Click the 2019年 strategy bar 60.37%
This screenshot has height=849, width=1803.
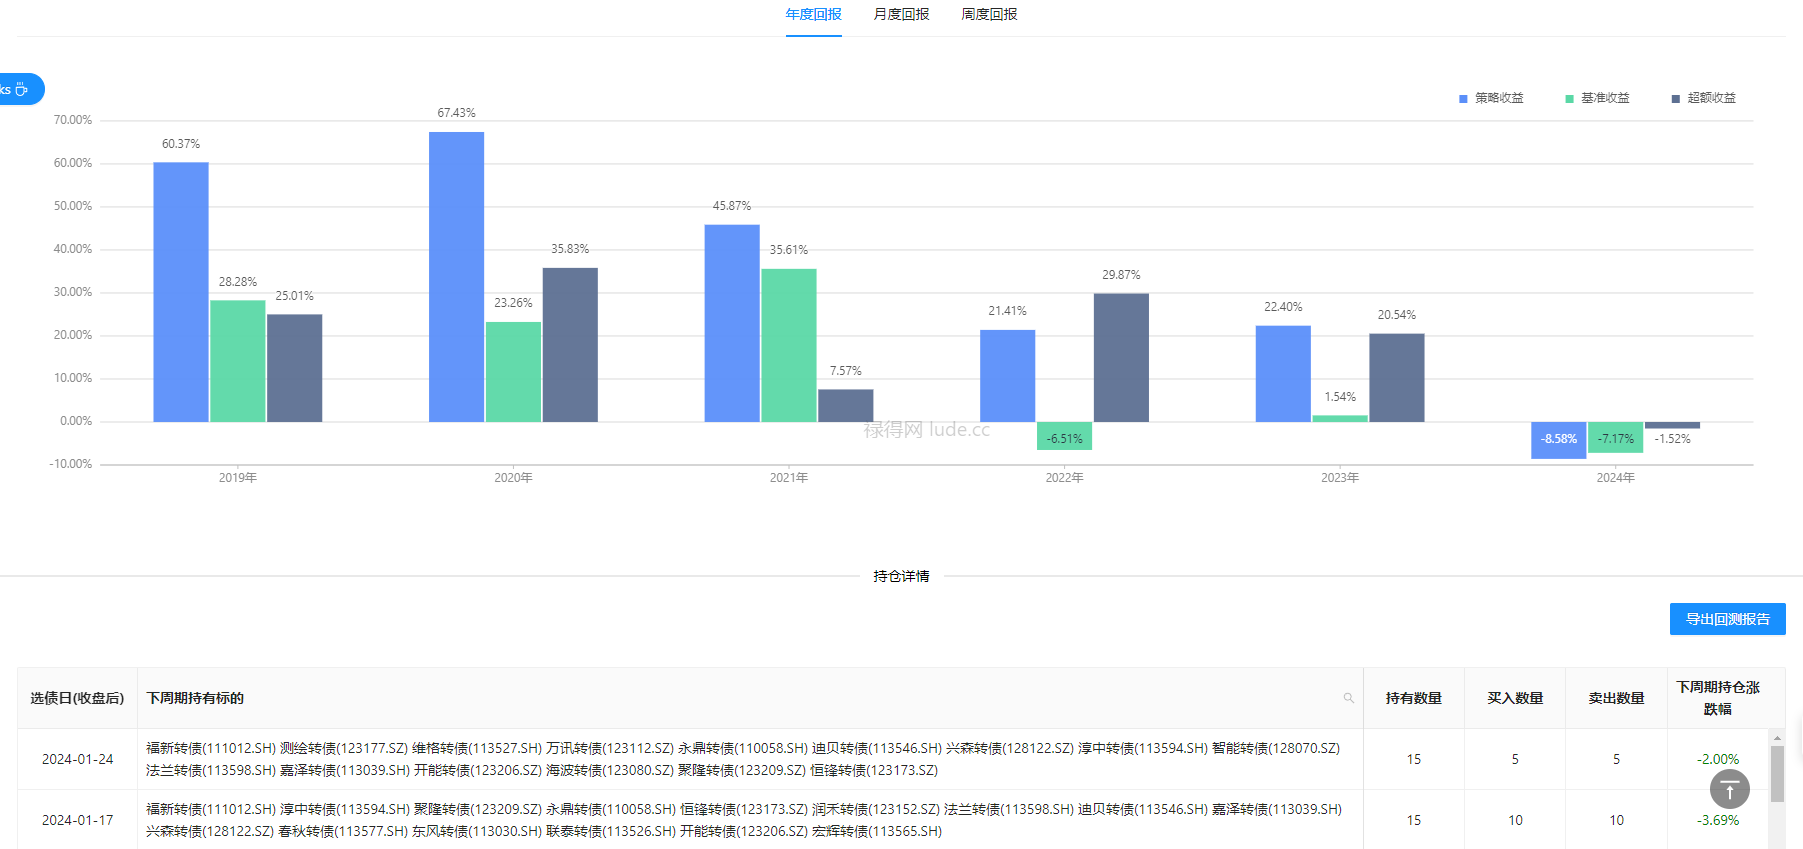[181, 291]
